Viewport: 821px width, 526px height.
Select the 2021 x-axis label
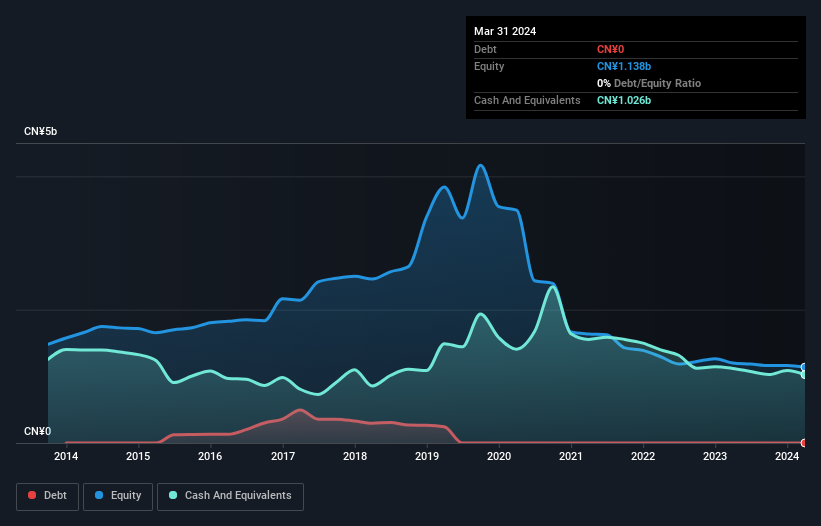tap(571, 456)
